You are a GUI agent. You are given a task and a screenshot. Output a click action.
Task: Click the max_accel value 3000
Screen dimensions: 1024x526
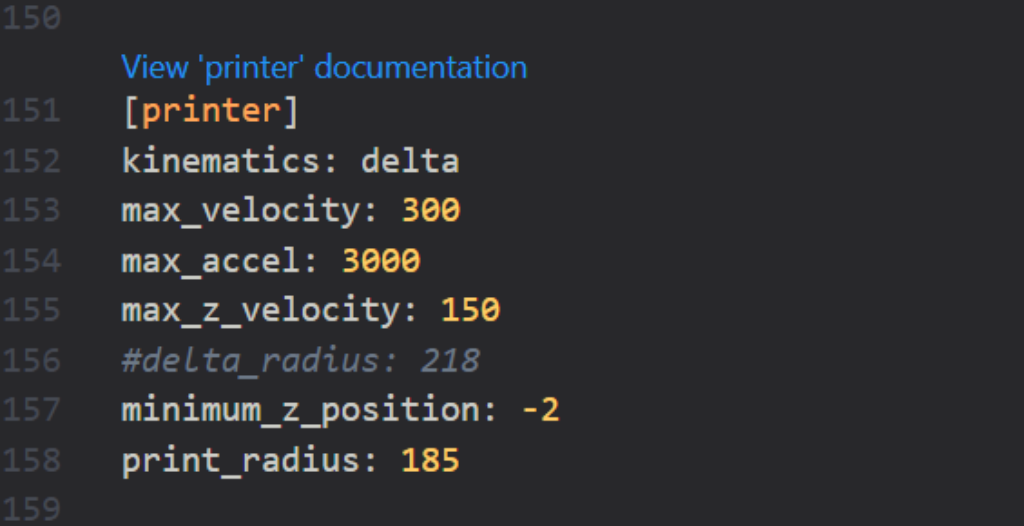coord(381,261)
